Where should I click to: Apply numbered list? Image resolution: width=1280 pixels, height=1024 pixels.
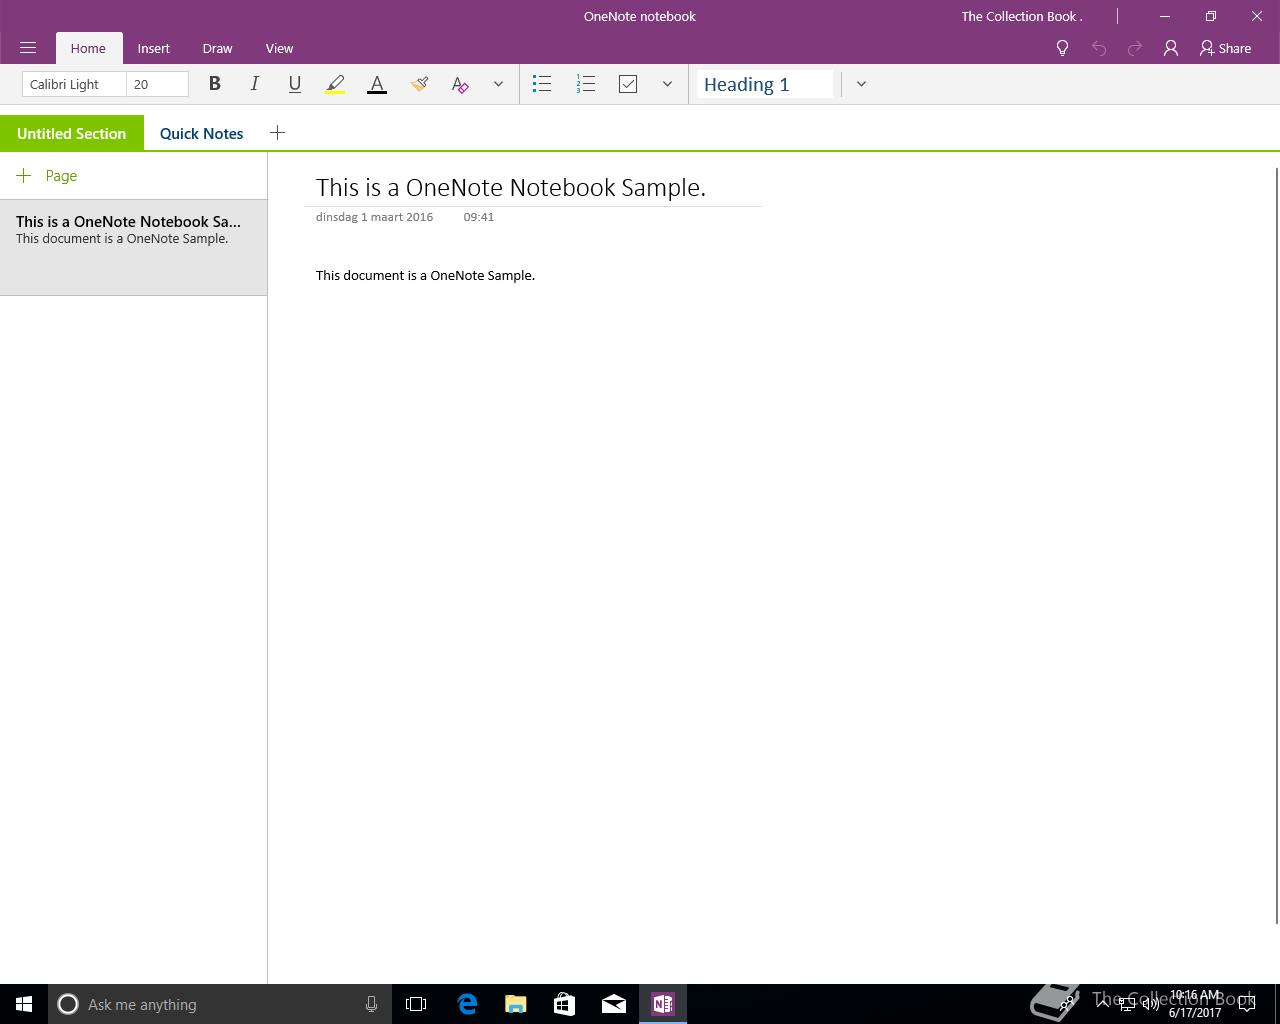click(x=586, y=84)
